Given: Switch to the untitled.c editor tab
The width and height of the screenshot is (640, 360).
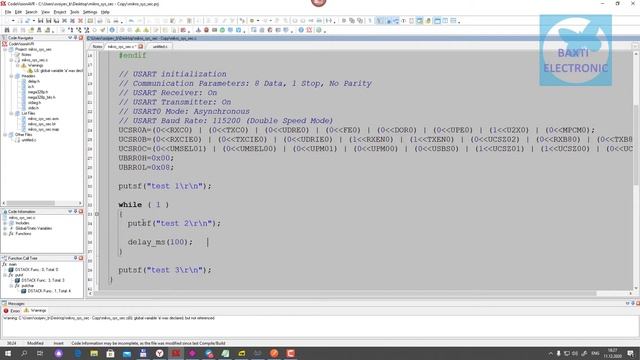Looking at the screenshot, I should tap(160, 47).
